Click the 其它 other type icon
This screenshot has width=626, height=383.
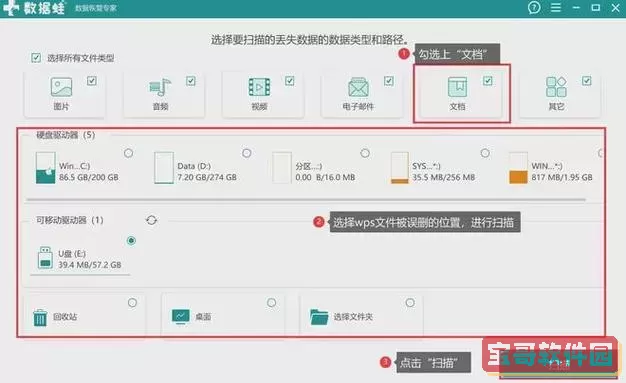[x=556, y=87]
